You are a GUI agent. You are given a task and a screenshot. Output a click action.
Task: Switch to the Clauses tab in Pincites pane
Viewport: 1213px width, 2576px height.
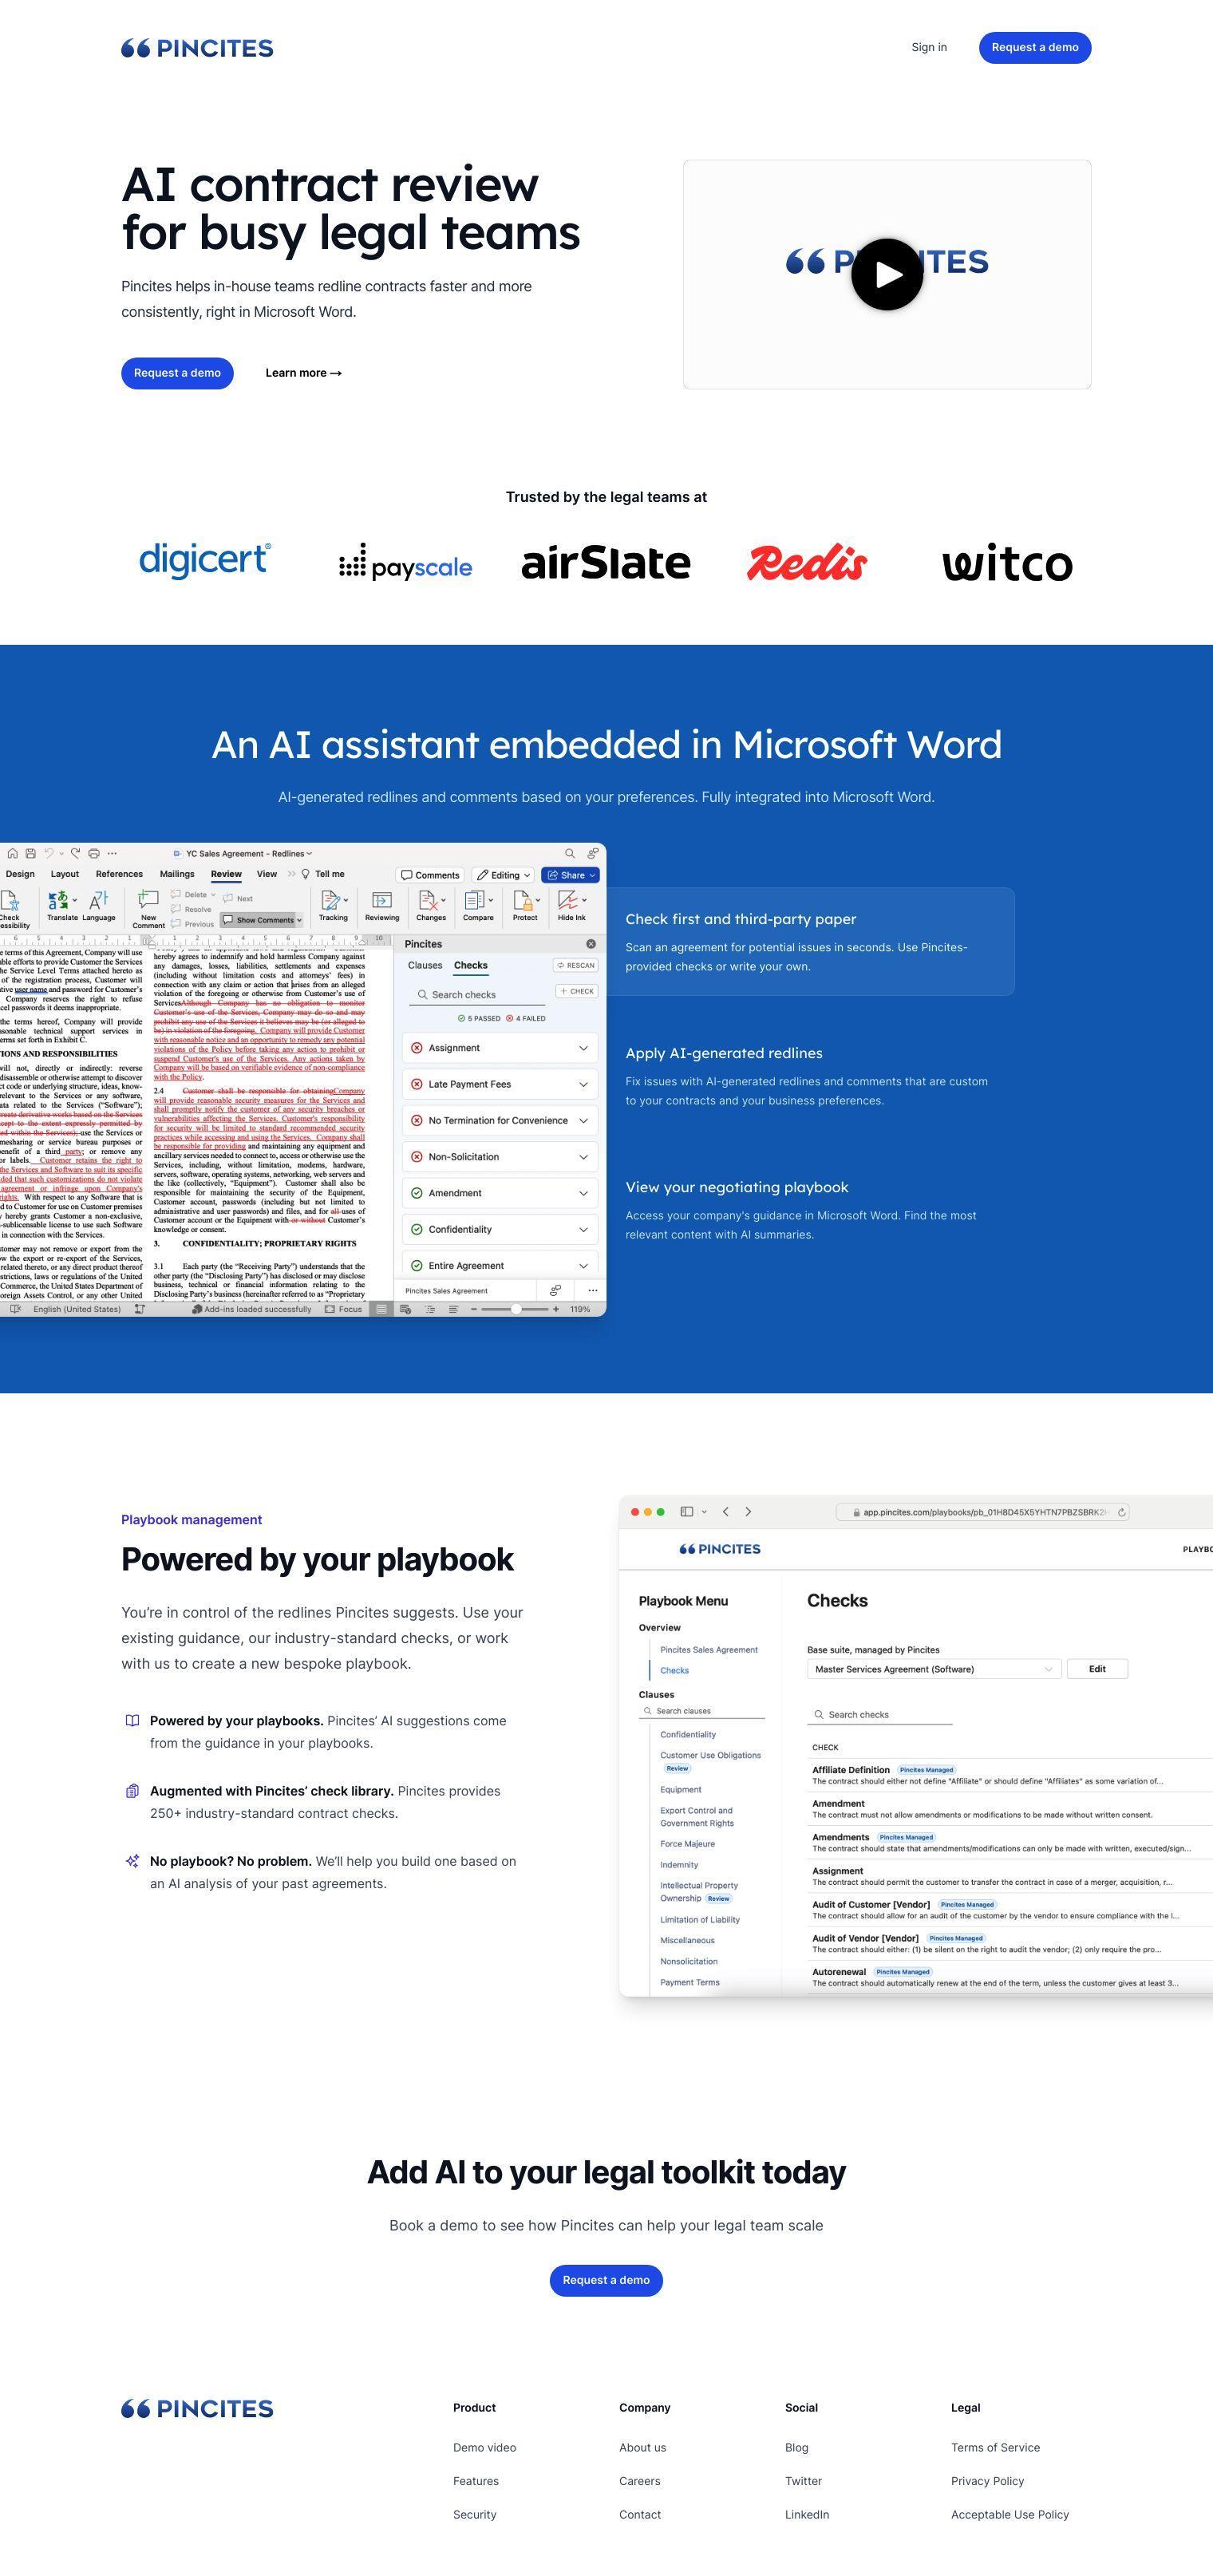tap(425, 965)
